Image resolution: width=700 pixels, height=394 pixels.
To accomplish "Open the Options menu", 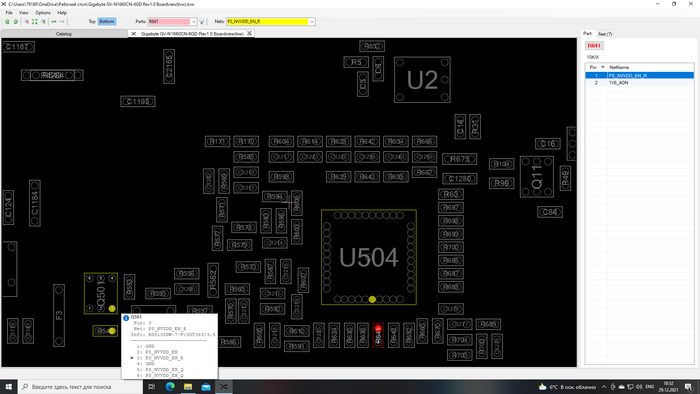I will click(x=43, y=12).
